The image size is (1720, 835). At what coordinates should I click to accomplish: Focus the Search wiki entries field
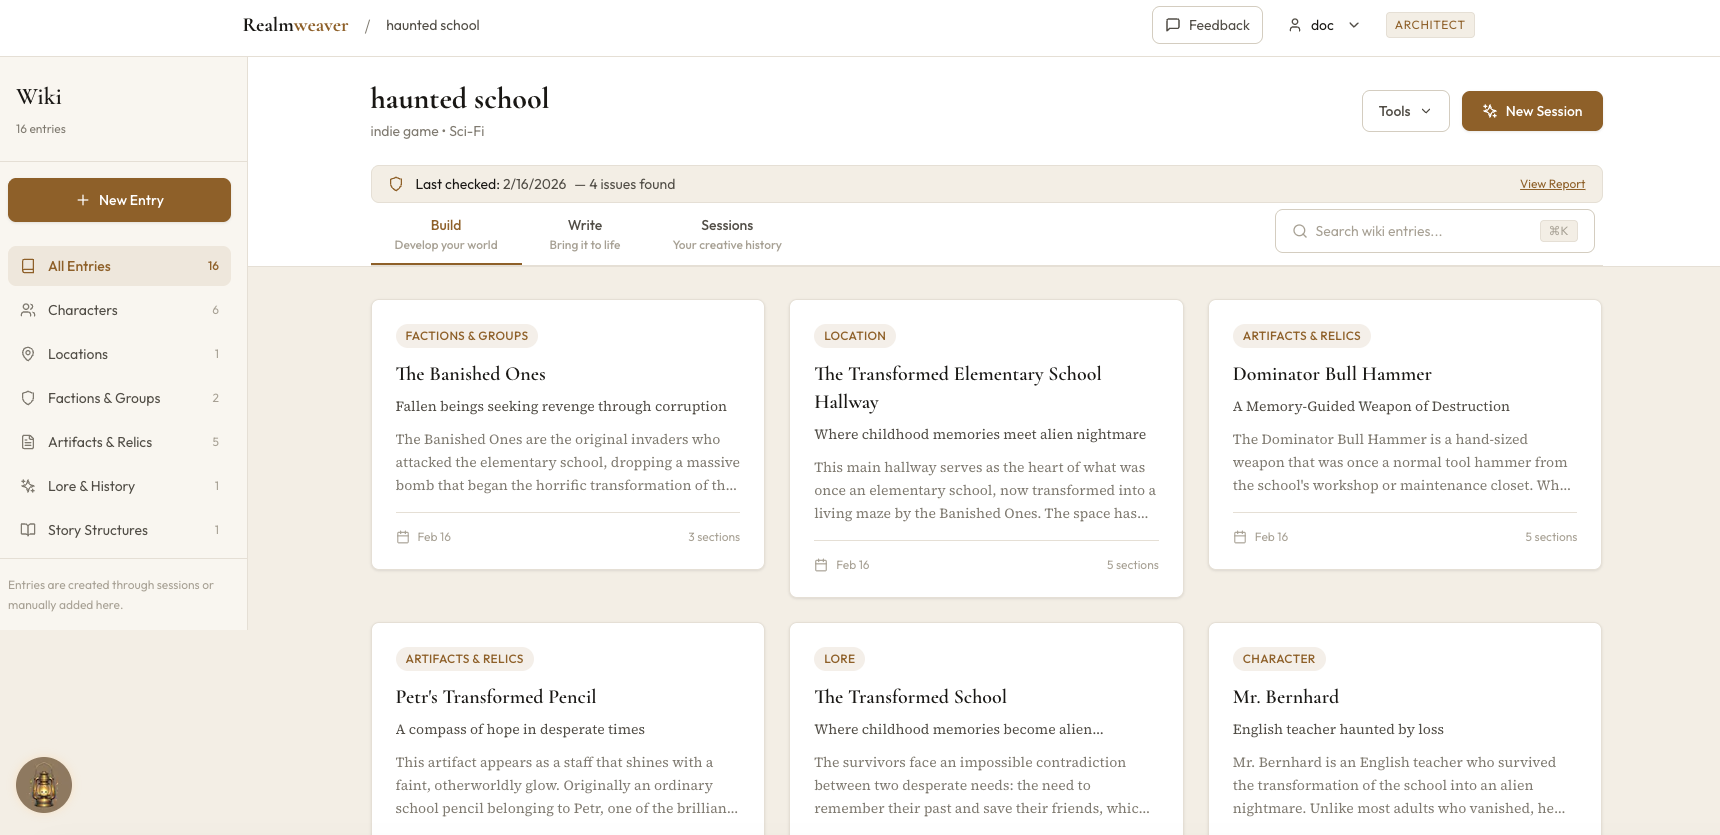pos(1434,231)
